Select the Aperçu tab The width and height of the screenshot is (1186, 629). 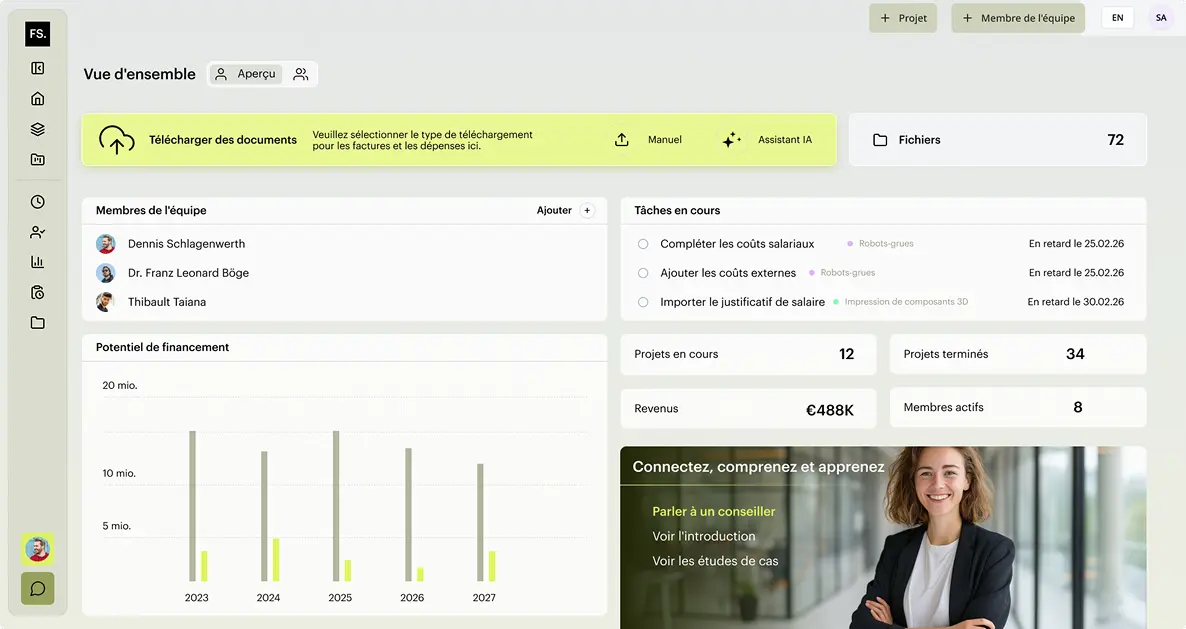coord(246,74)
